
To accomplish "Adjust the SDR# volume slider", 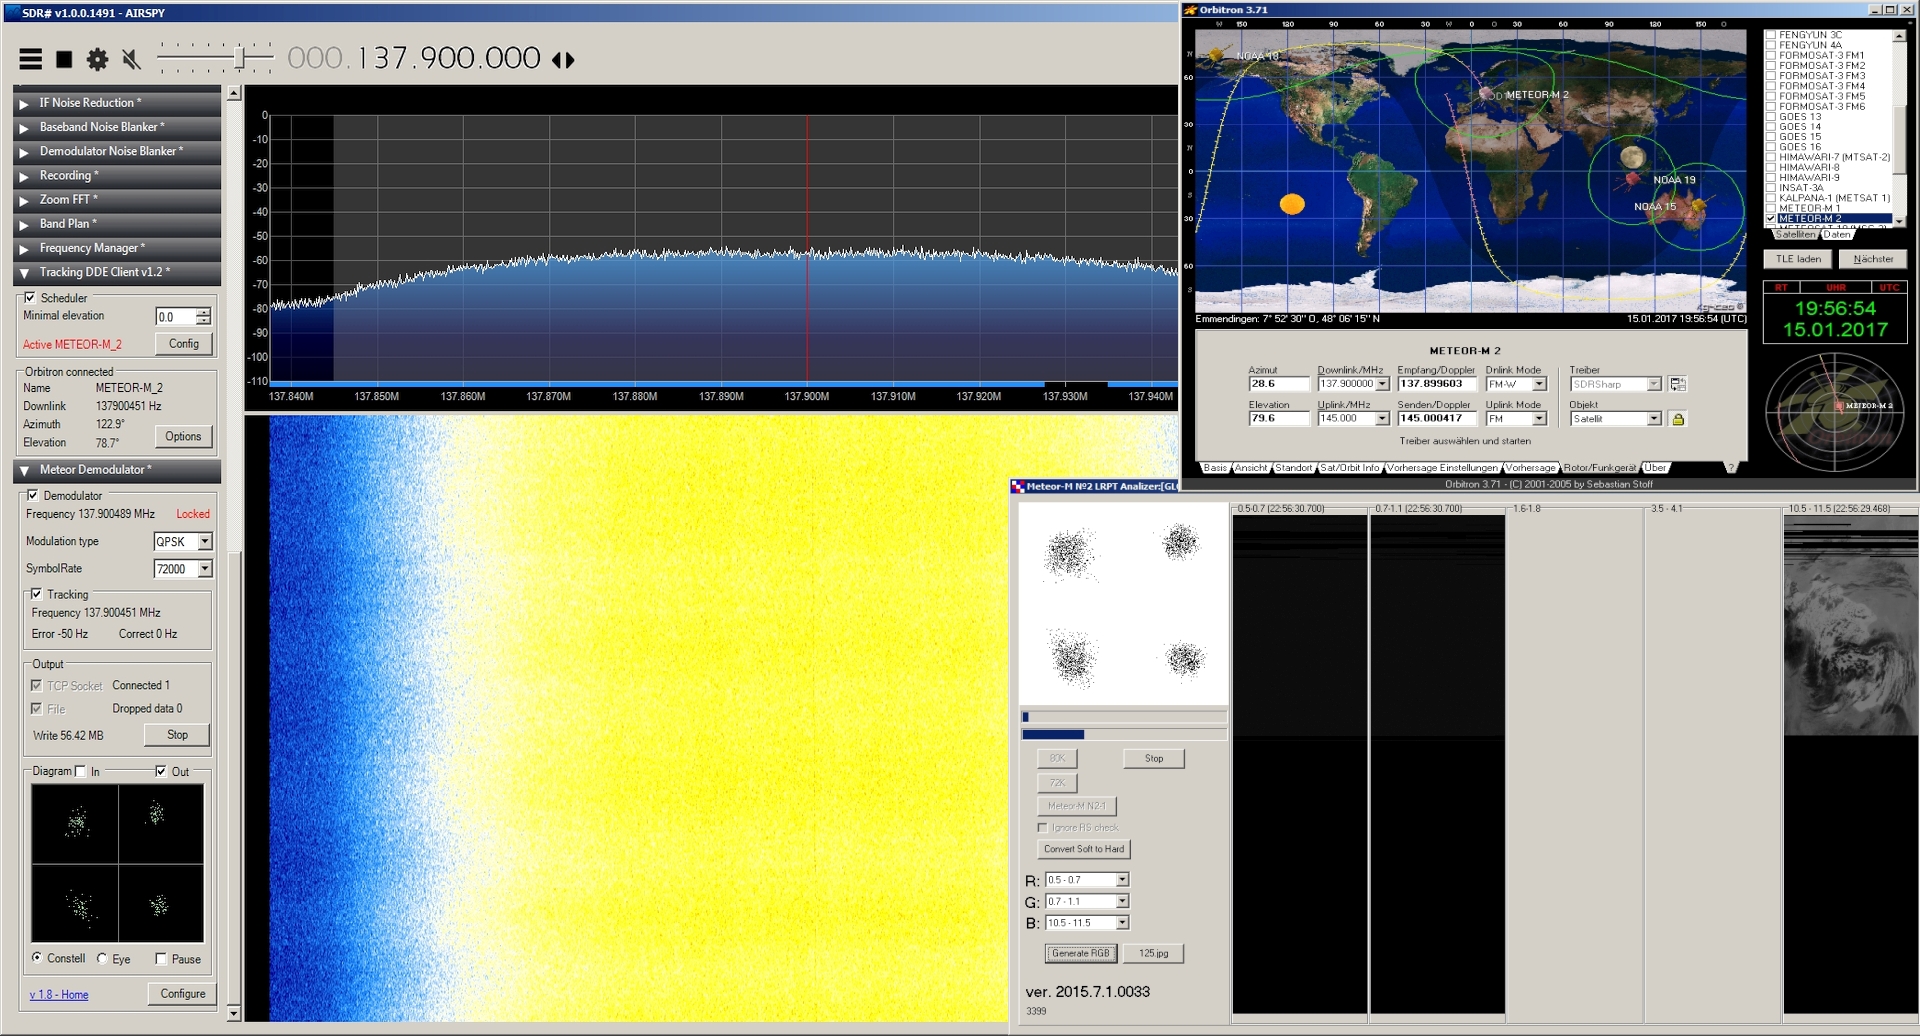I will (240, 58).
